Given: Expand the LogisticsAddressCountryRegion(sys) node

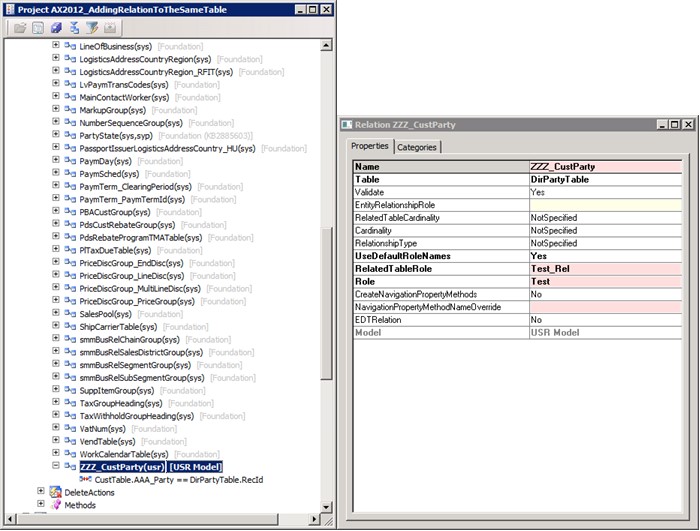Looking at the screenshot, I should (55, 58).
